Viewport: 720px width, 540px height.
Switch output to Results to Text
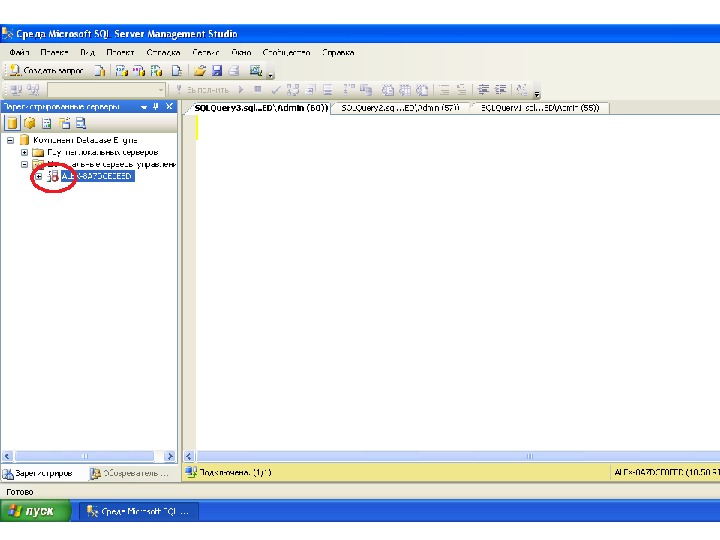tap(388, 90)
